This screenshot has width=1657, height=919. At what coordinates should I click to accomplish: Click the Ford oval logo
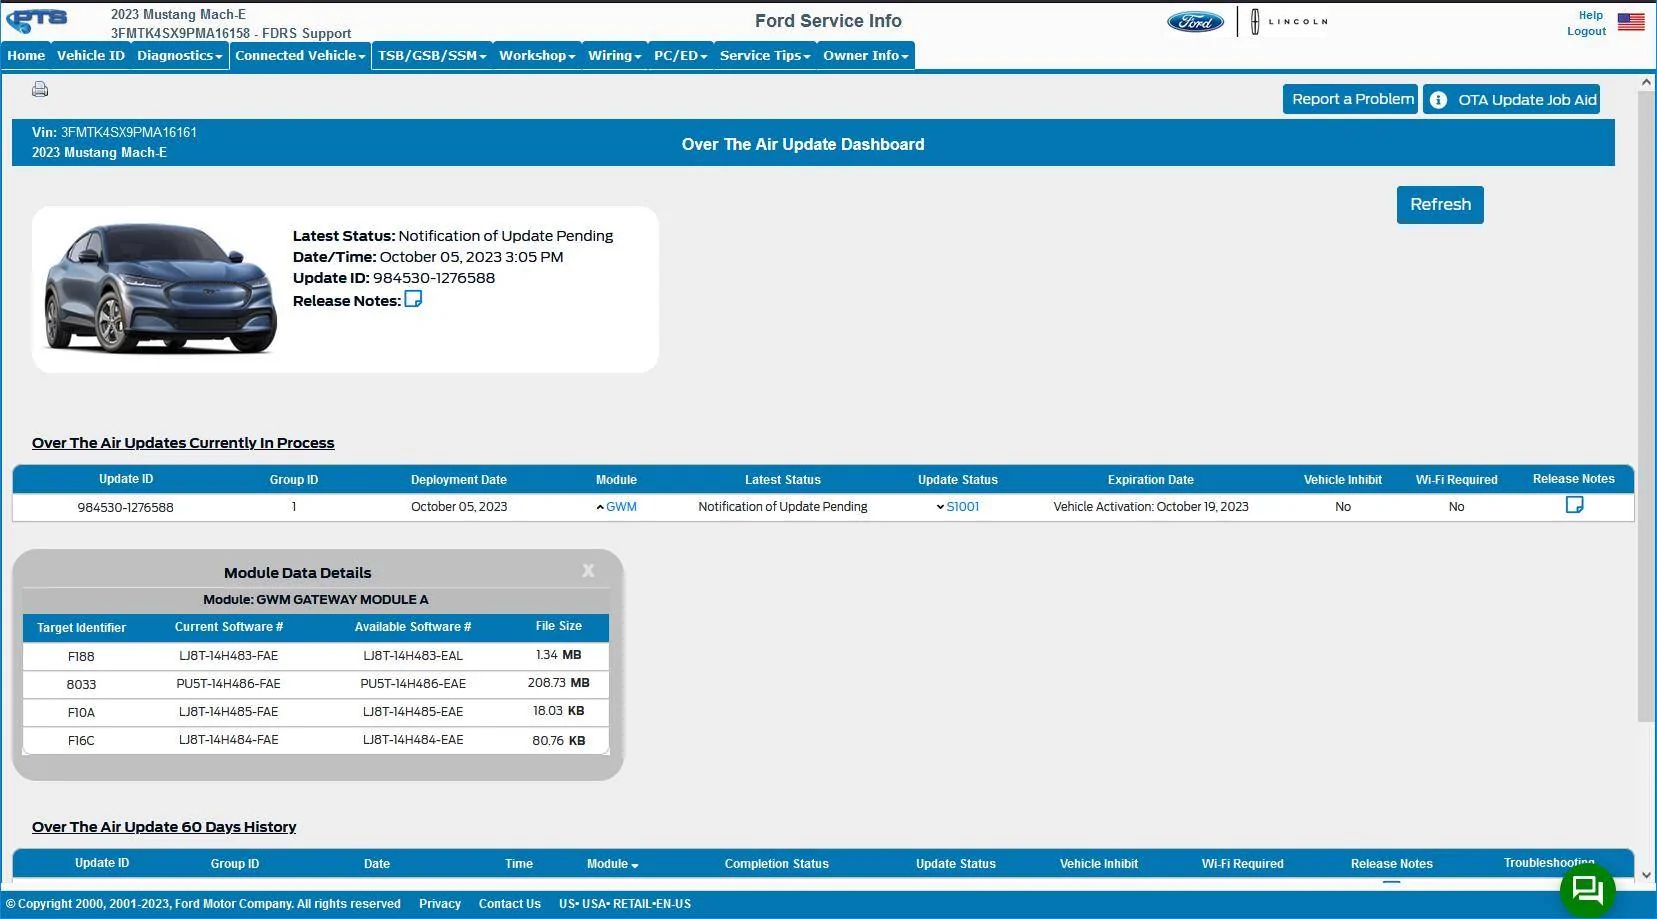(x=1195, y=21)
